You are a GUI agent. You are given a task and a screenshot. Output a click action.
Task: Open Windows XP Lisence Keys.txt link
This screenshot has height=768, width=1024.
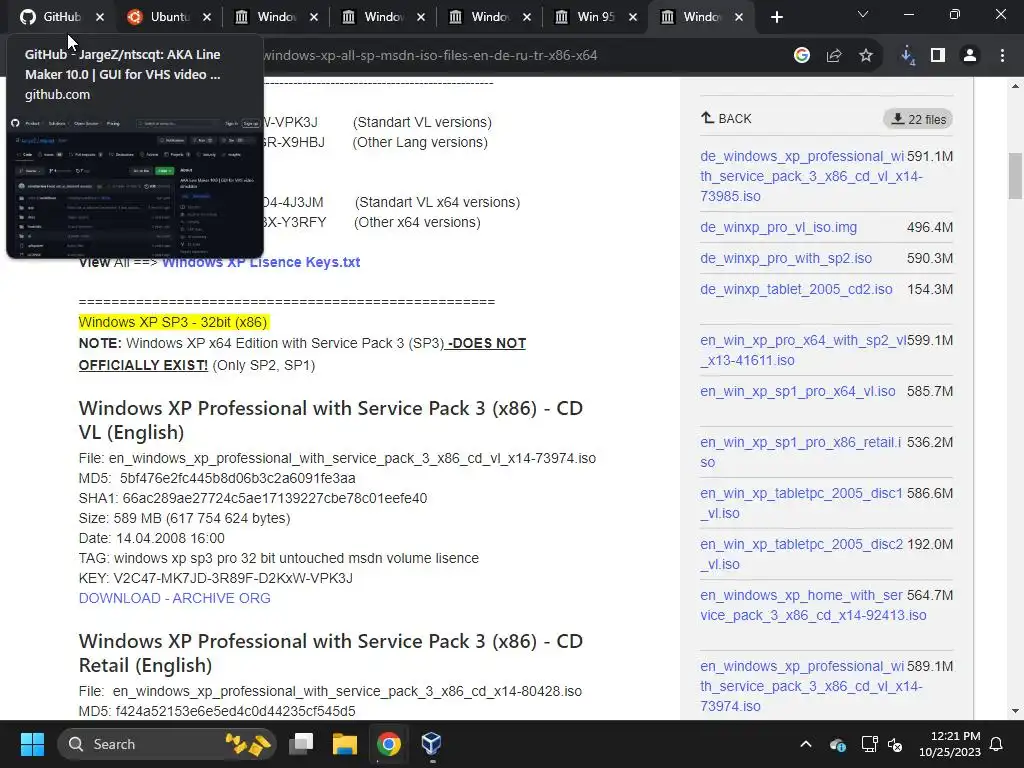[x=261, y=262]
